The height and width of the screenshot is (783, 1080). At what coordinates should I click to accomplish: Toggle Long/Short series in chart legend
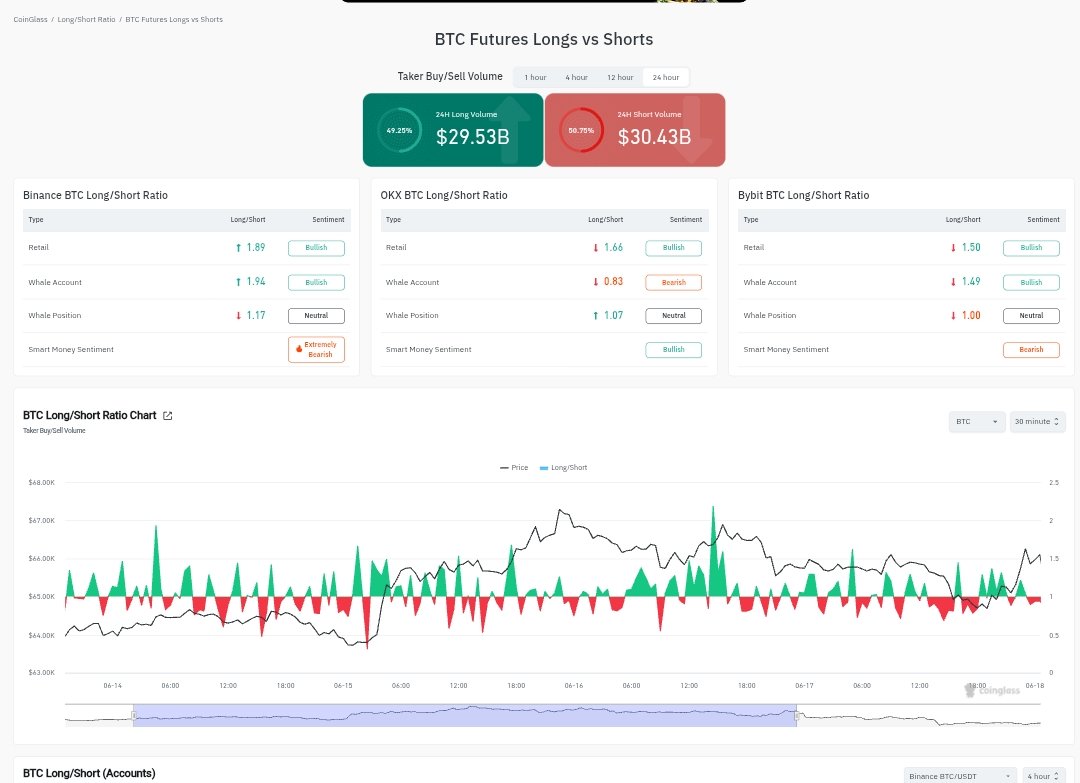(563, 468)
